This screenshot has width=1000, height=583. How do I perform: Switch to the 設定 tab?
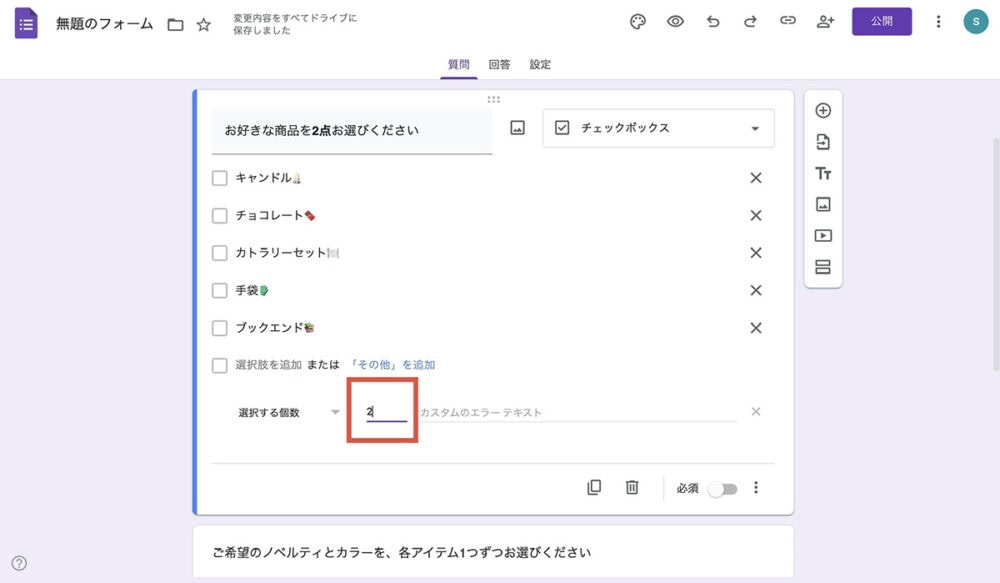point(540,64)
